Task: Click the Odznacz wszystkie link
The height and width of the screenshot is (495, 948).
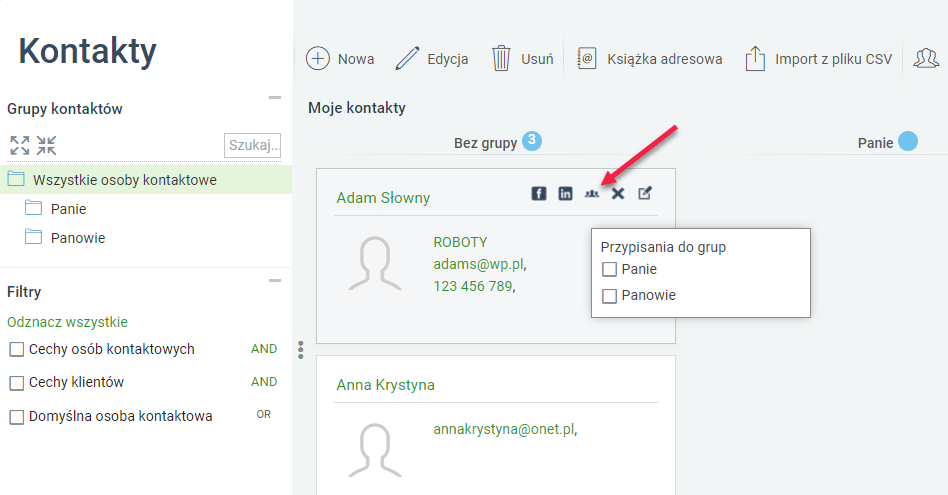Action: [x=67, y=322]
